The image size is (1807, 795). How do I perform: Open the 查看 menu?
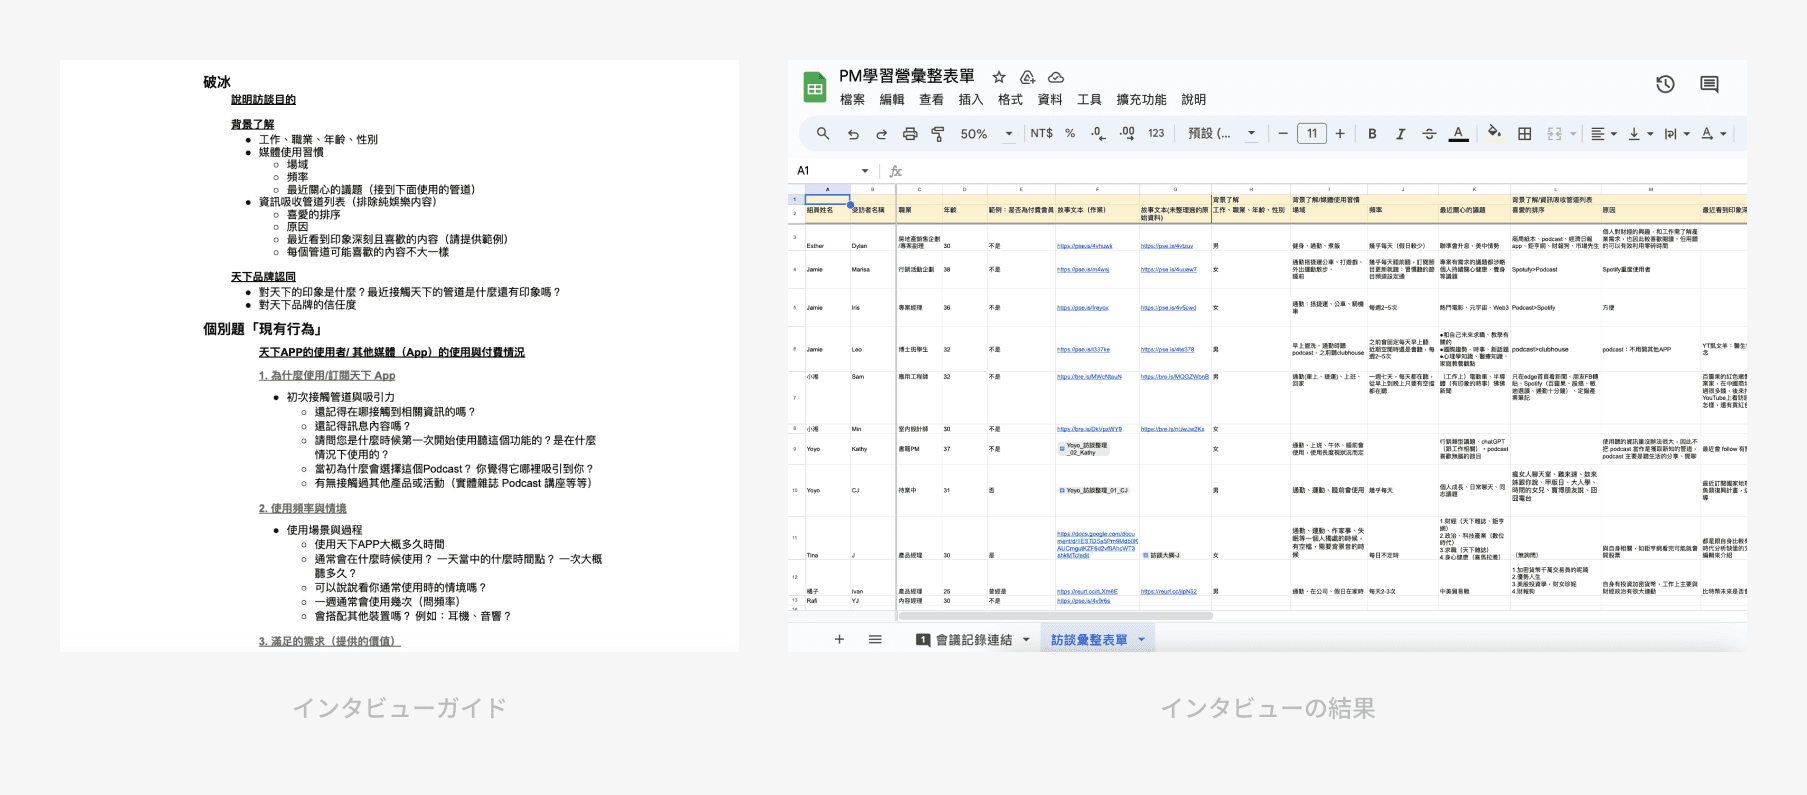(932, 100)
